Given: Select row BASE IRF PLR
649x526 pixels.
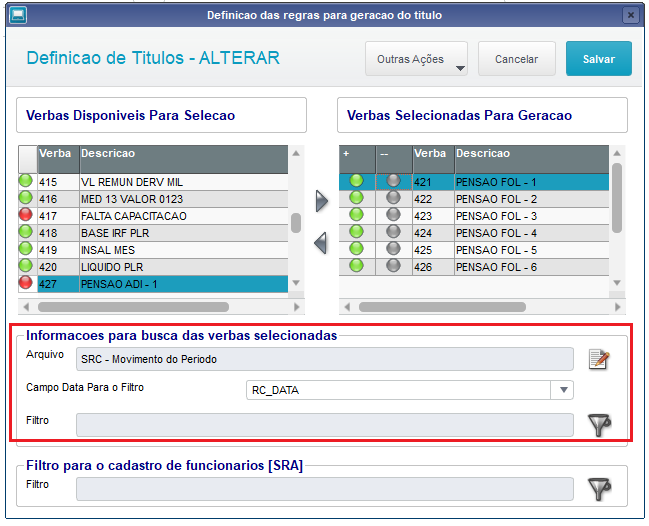Looking at the screenshot, I should [x=153, y=233].
